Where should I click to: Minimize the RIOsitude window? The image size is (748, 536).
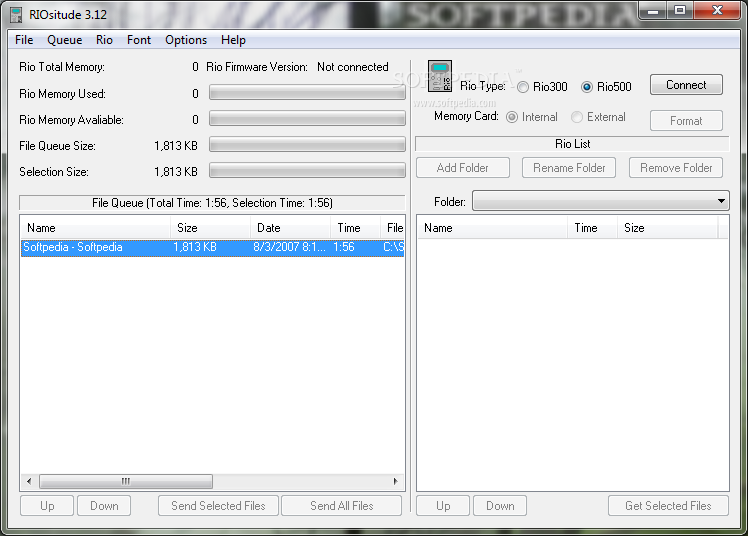(x=654, y=11)
